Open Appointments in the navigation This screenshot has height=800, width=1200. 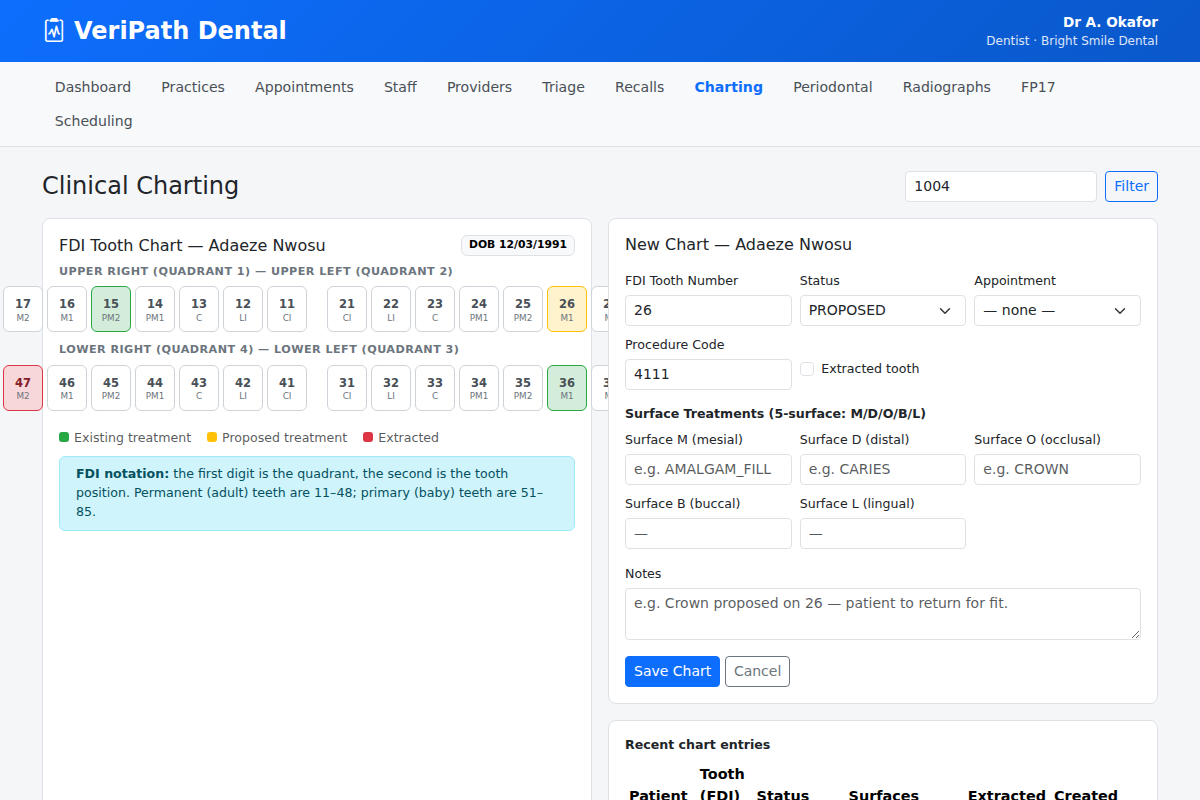[304, 87]
